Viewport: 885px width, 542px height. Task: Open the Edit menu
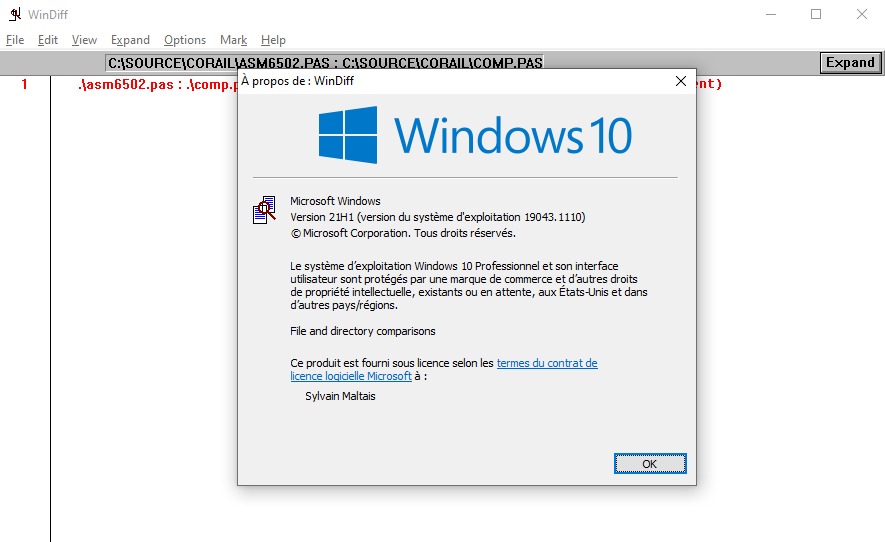pyautogui.click(x=48, y=40)
